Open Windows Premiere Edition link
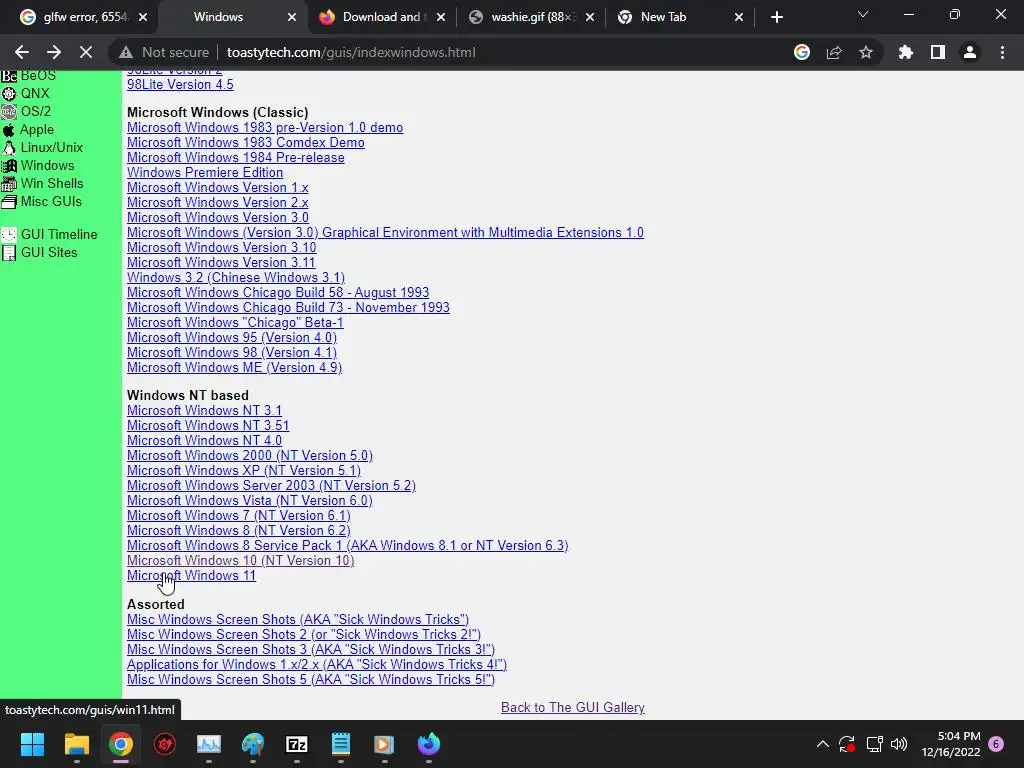This screenshot has height=768, width=1024. point(205,172)
